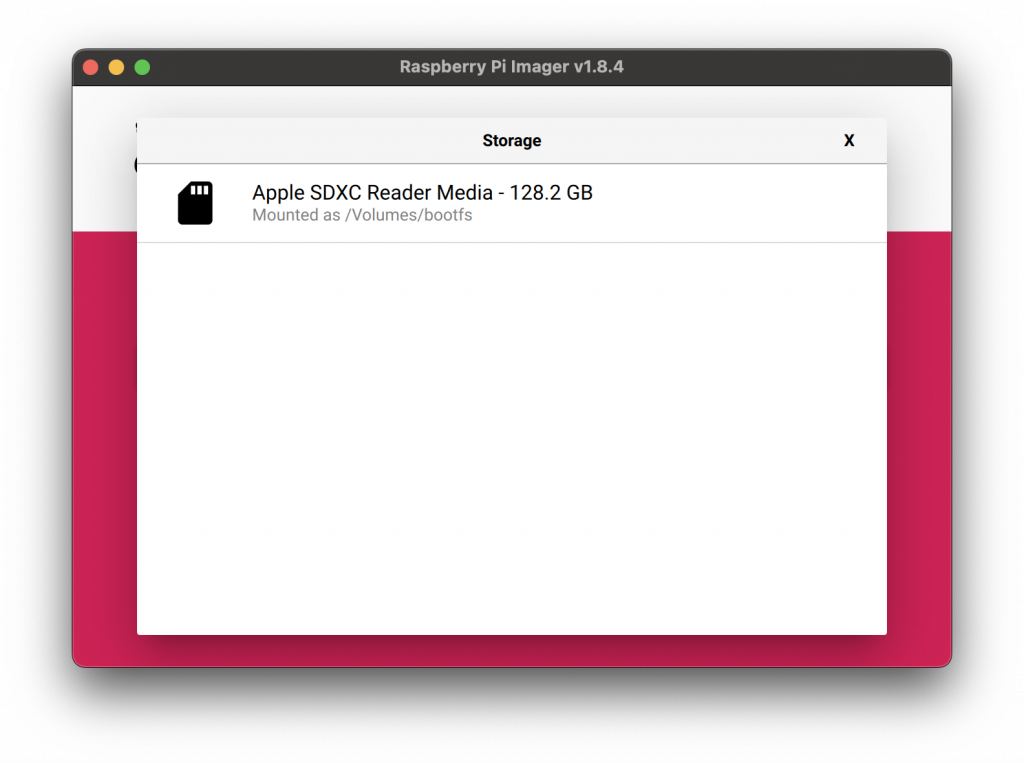Click the Storage header bar left of the title
The width and height of the screenshot is (1024, 763).
pyautogui.click(x=300, y=141)
